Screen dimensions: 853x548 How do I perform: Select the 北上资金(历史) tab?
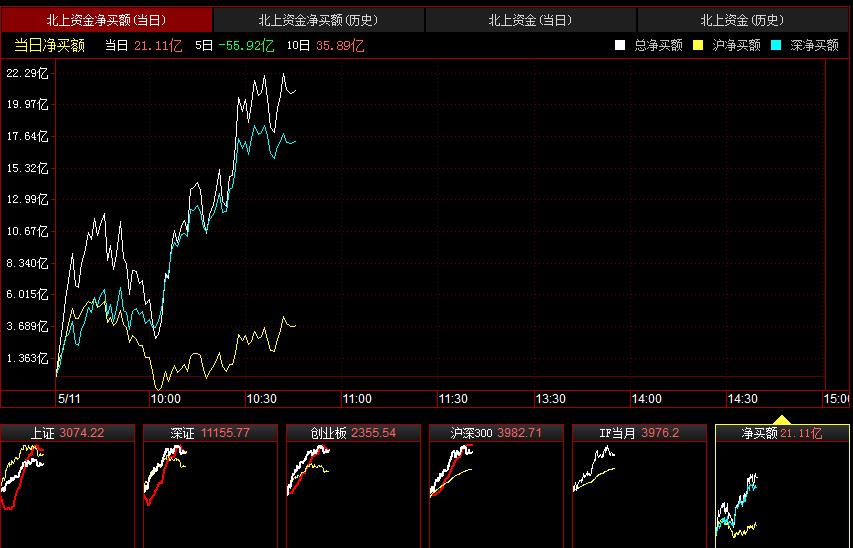point(742,20)
